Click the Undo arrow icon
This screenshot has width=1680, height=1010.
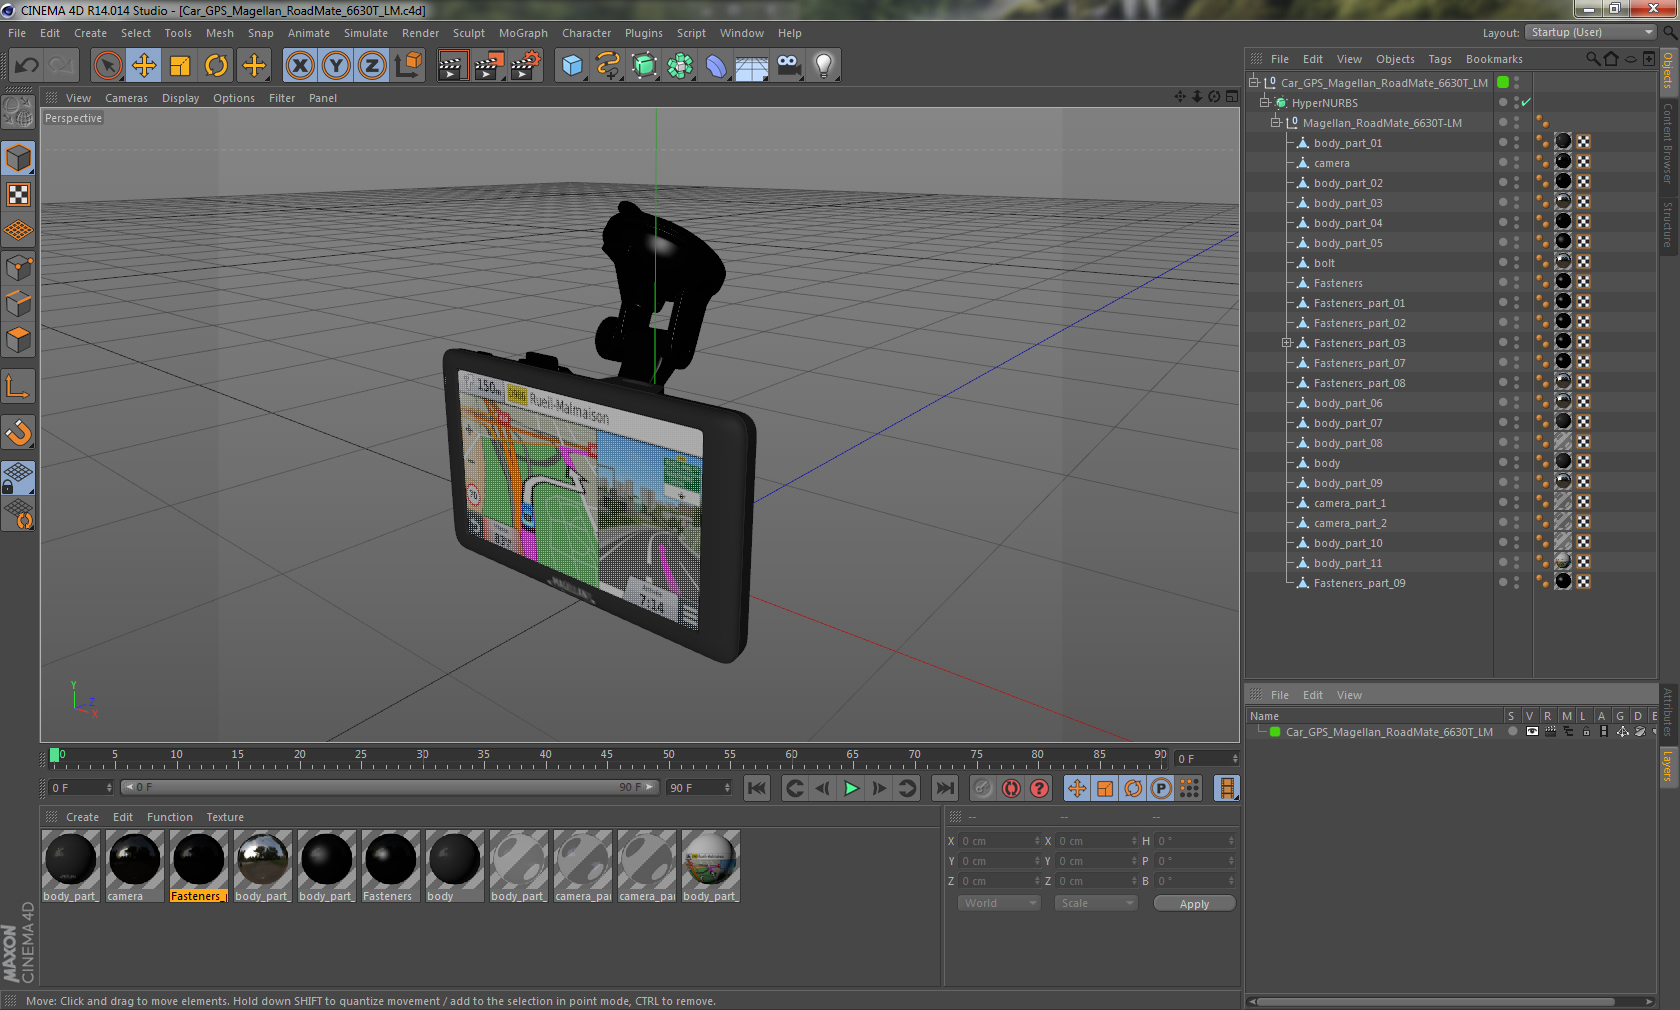[x=27, y=66]
